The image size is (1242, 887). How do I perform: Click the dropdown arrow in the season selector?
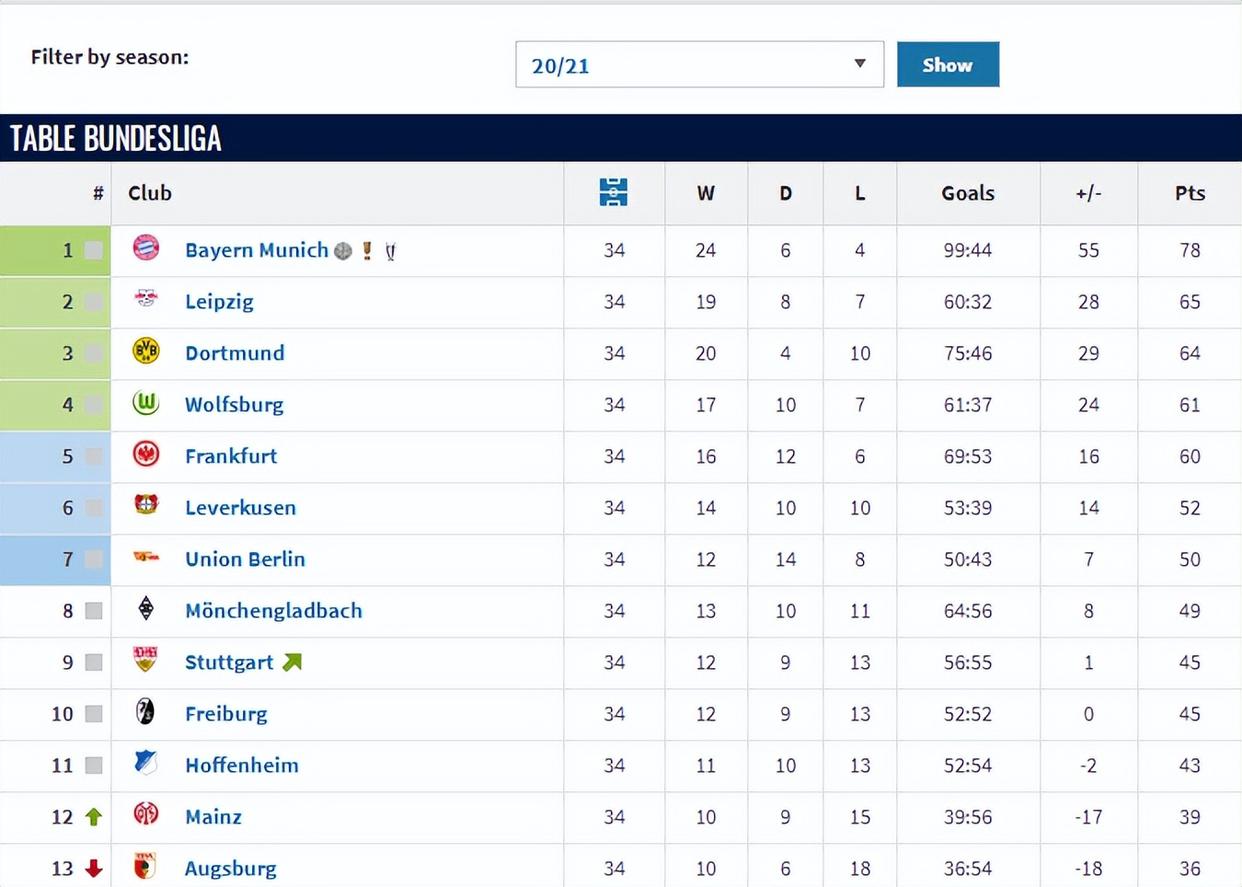pyautogui.click(x=859, y=65)
